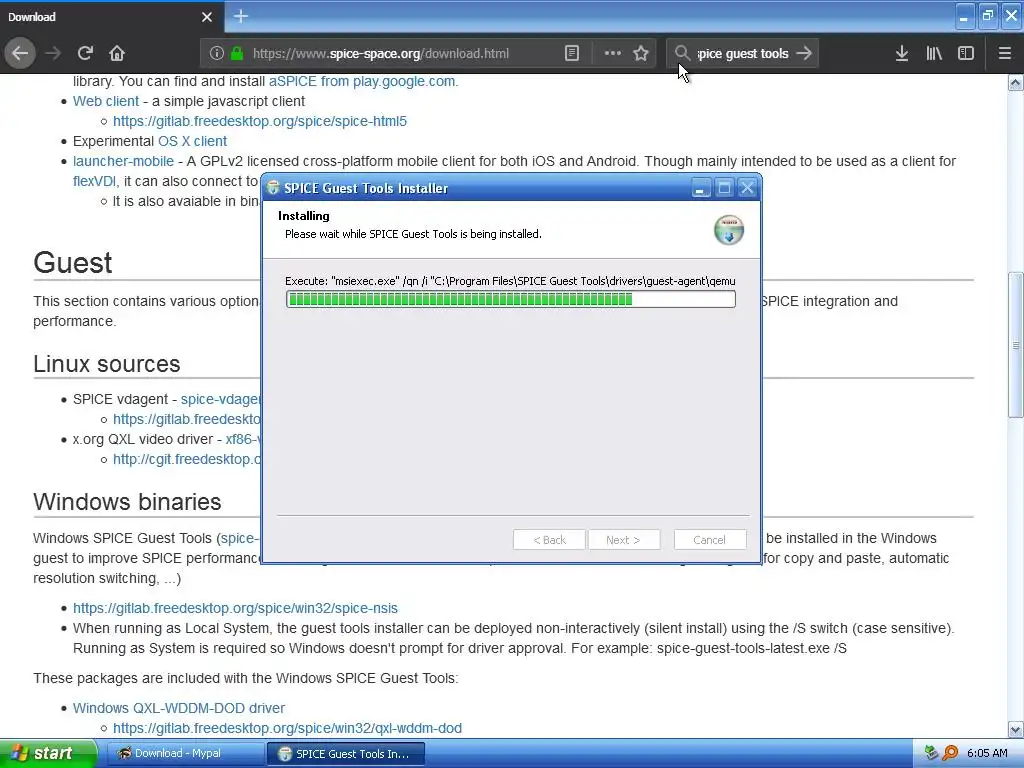This screenshot has height=768, width=1024.
Task: Click the disabled Next button
Action: pyautogui.click(x=624, y=540)
